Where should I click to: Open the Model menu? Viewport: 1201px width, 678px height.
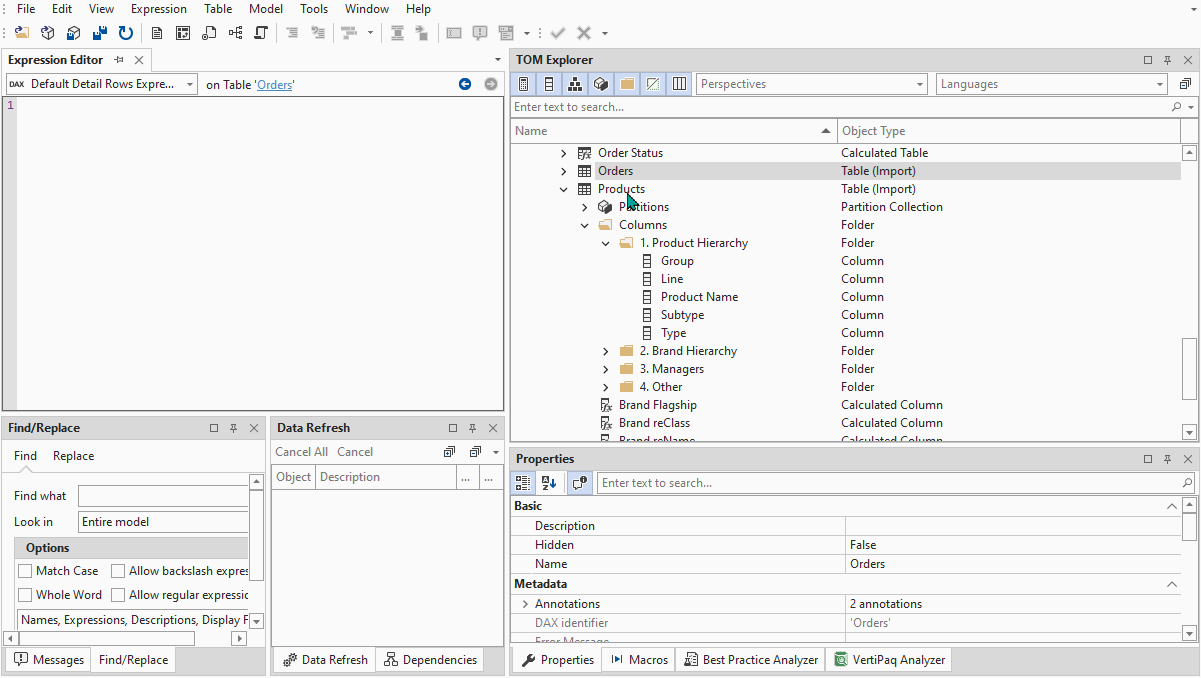pos(265,8)
